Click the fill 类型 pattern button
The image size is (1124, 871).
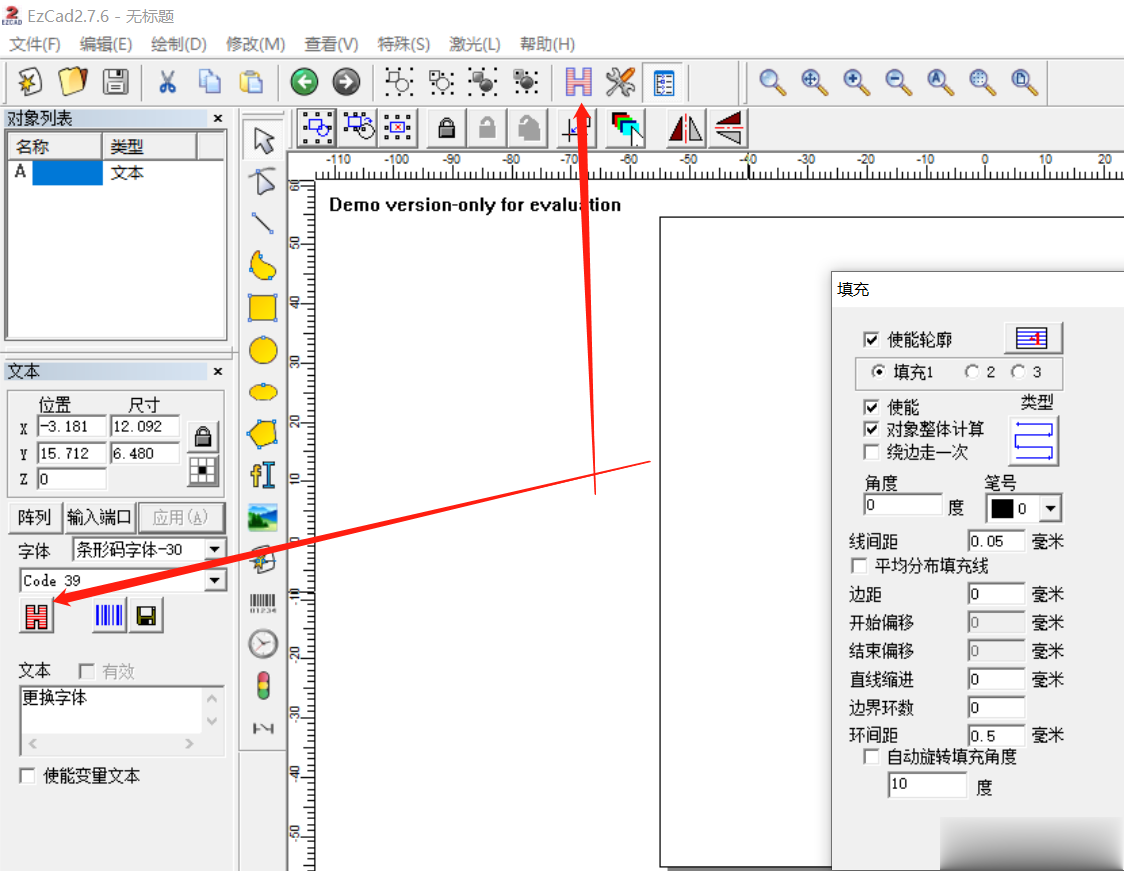tap(1034, 441)
